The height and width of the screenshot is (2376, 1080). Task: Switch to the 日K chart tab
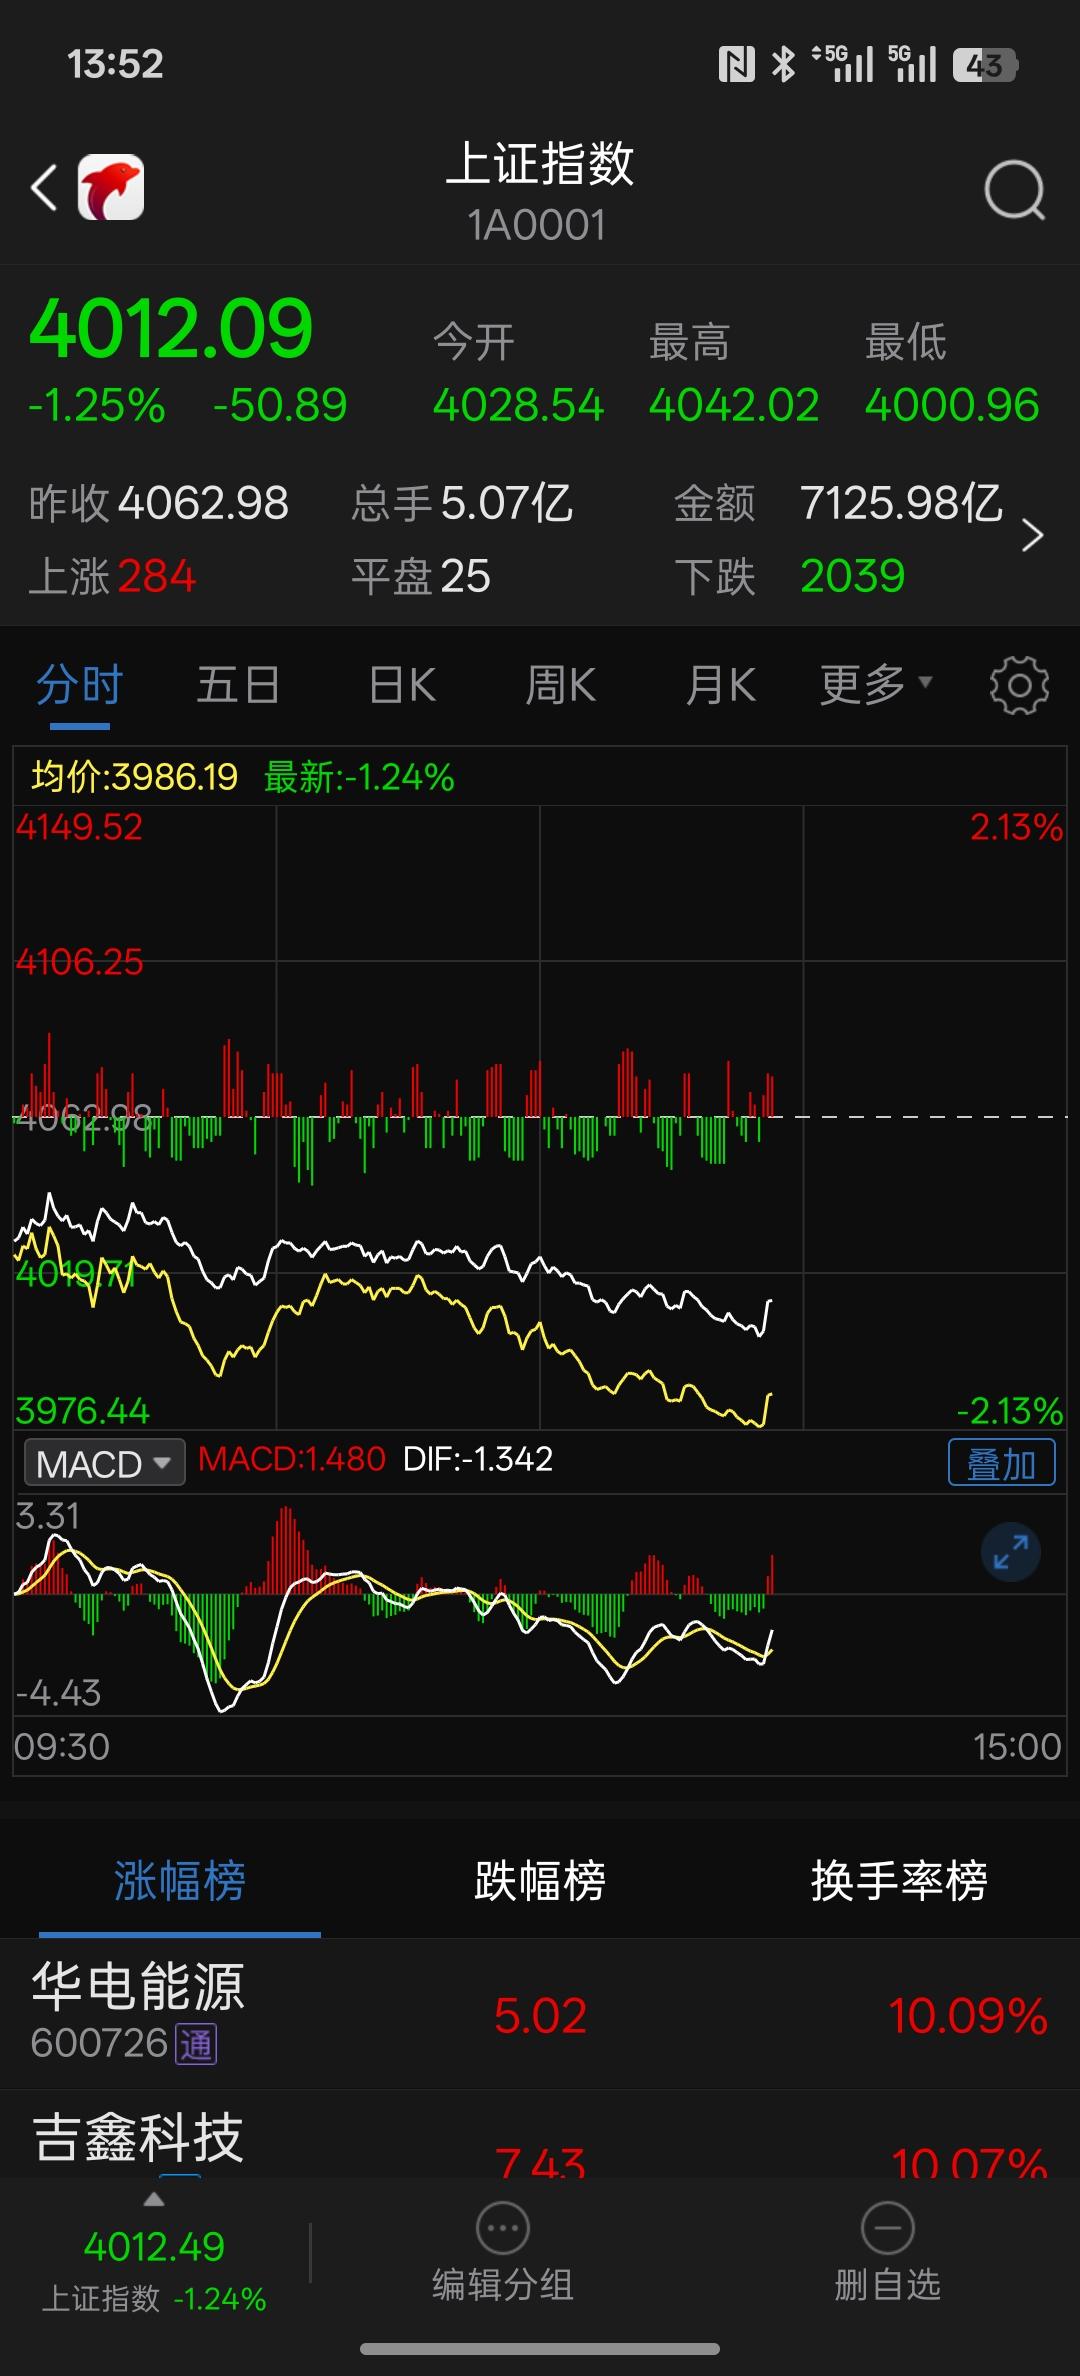point(402,685)
